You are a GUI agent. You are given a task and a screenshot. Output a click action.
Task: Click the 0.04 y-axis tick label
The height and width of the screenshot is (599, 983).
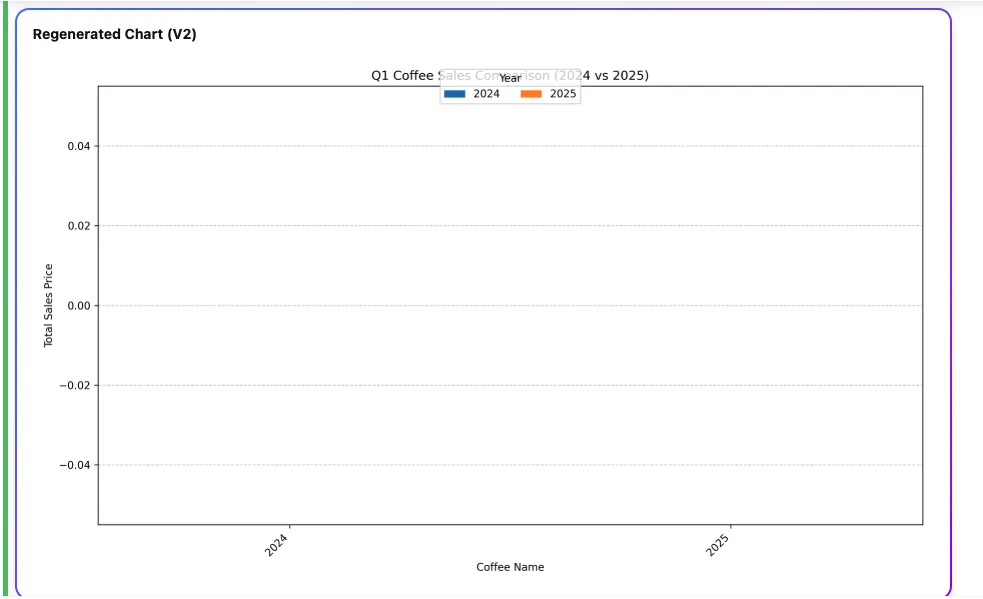click(x=79, y=146)
